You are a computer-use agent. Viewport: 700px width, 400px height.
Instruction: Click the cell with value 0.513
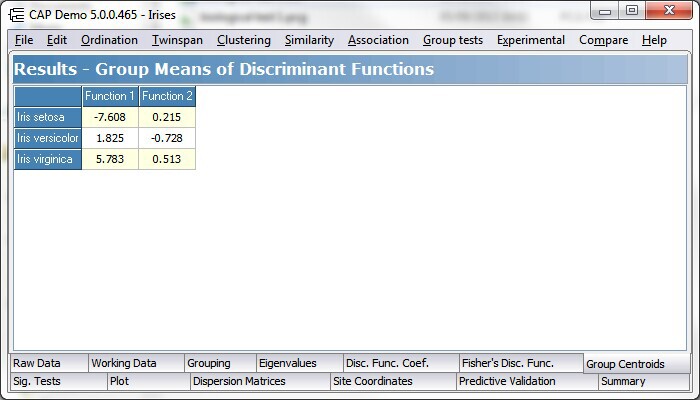click(167, 159)
